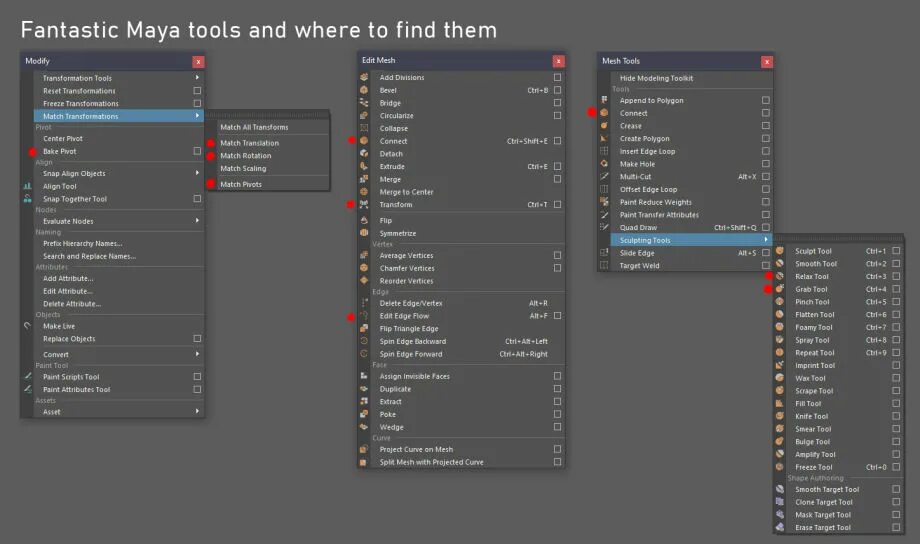This screenshot has height=544, width=920.
Task: Open option box for Reset Transformations
Action: click(197, 90)
